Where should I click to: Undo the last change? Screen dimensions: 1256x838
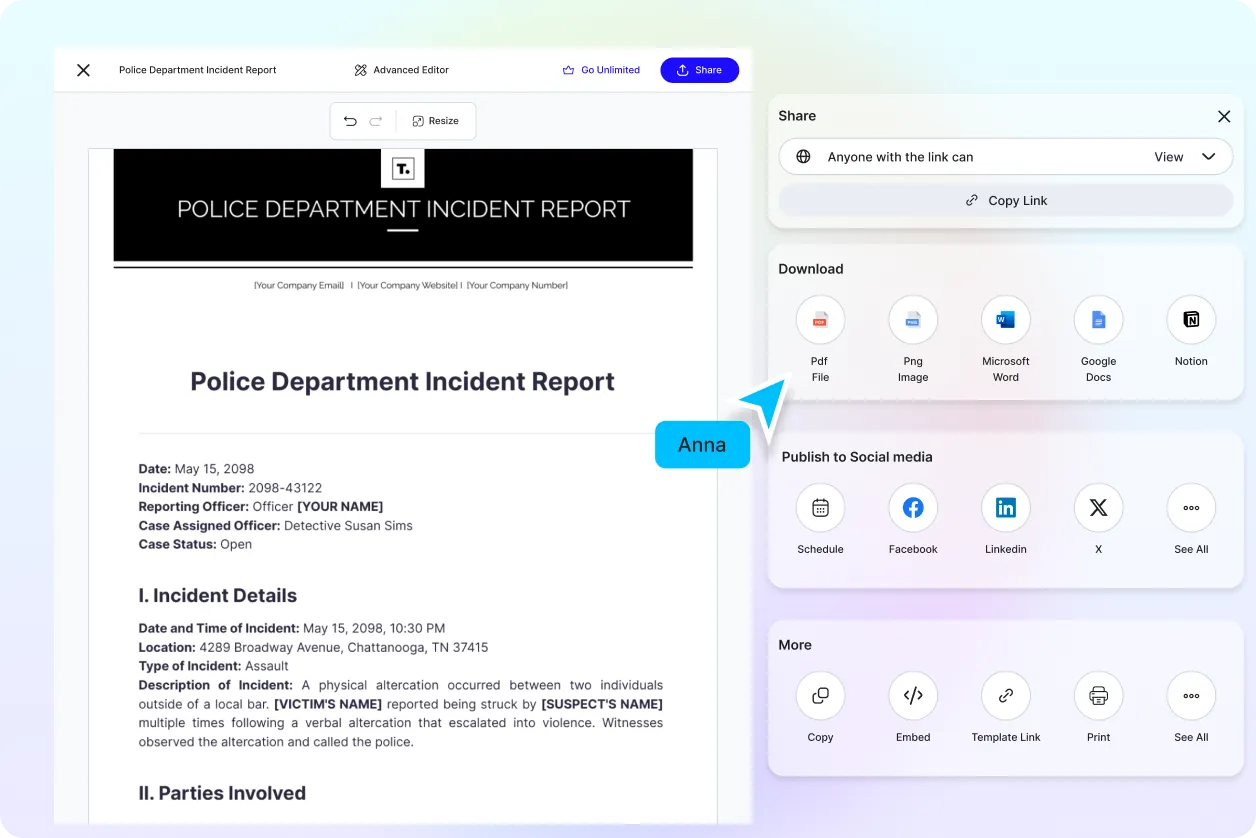pos(350,121)
